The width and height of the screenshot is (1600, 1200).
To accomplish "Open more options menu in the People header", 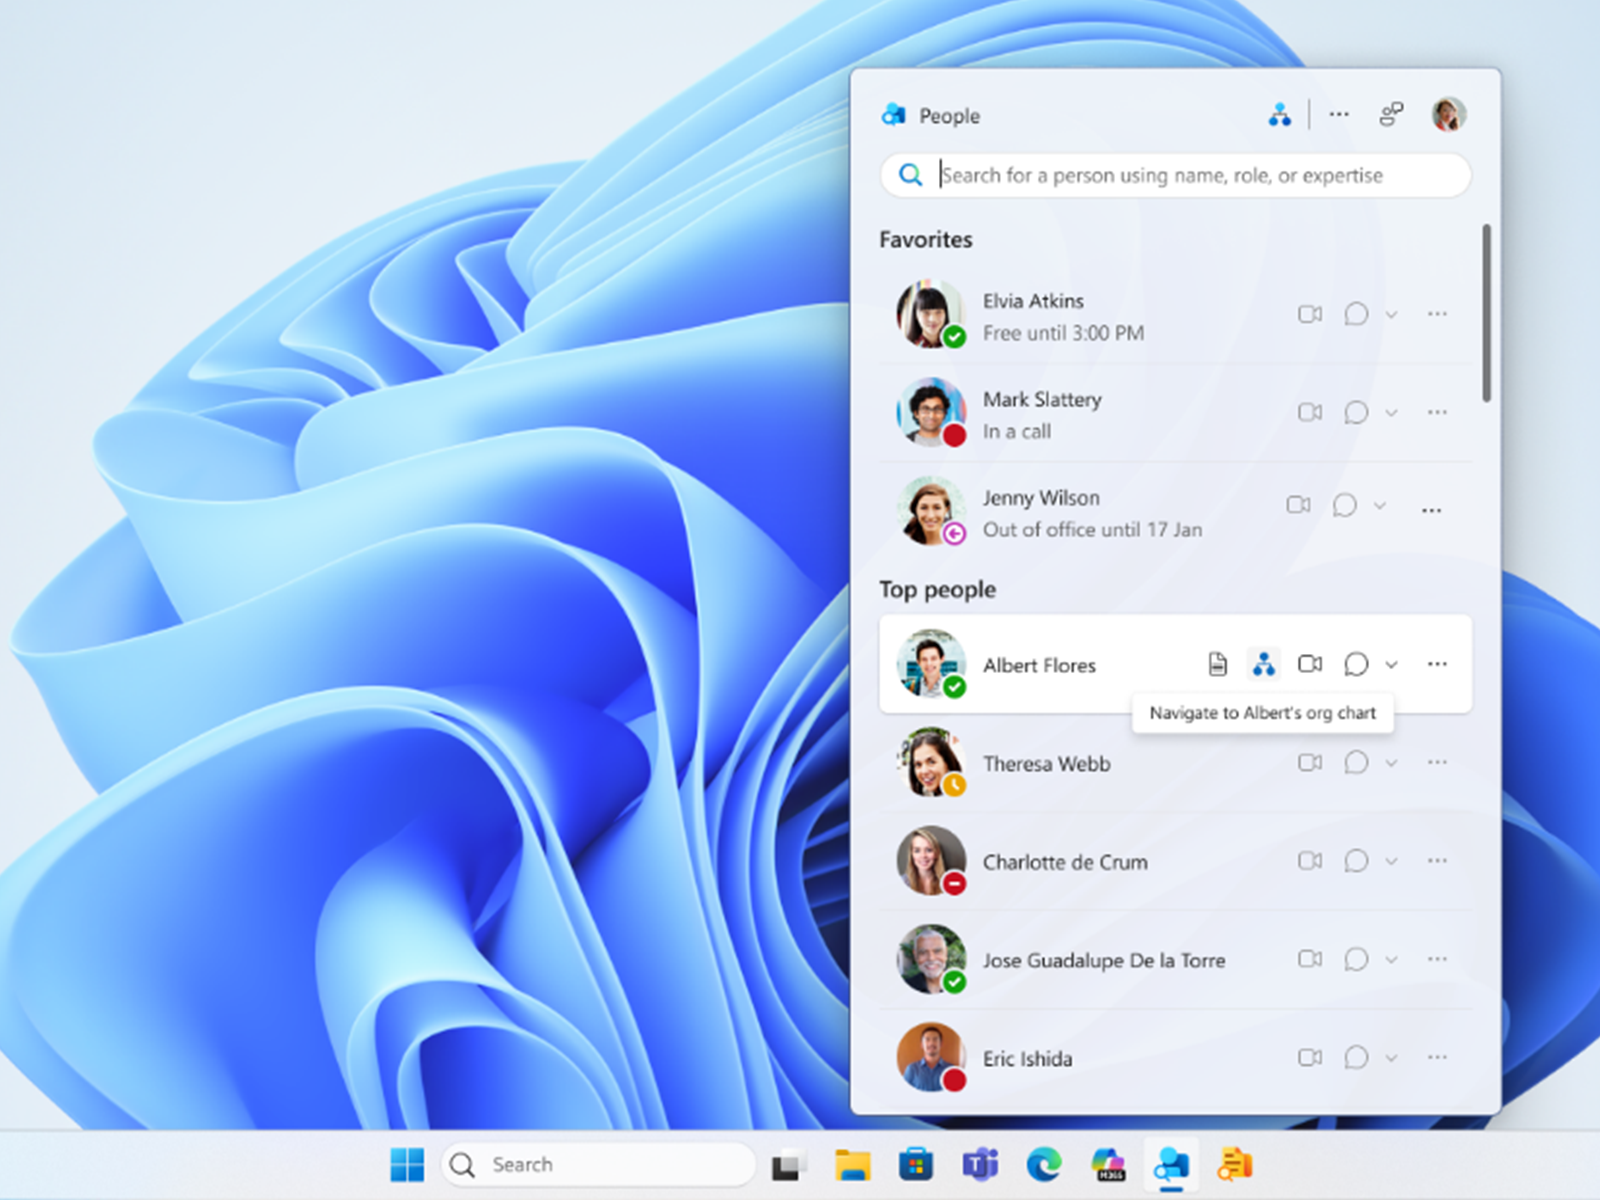I will point(1338,114).
